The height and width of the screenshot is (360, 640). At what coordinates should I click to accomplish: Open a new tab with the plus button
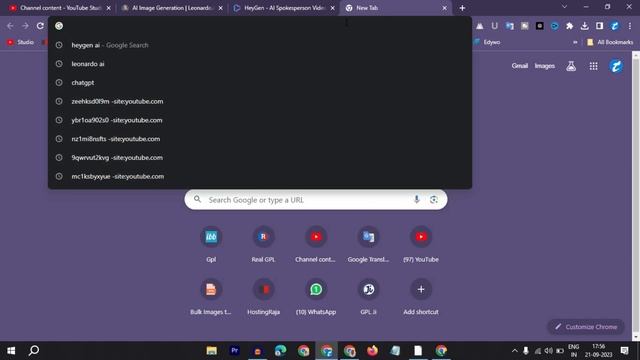click(x=462, y=8)
